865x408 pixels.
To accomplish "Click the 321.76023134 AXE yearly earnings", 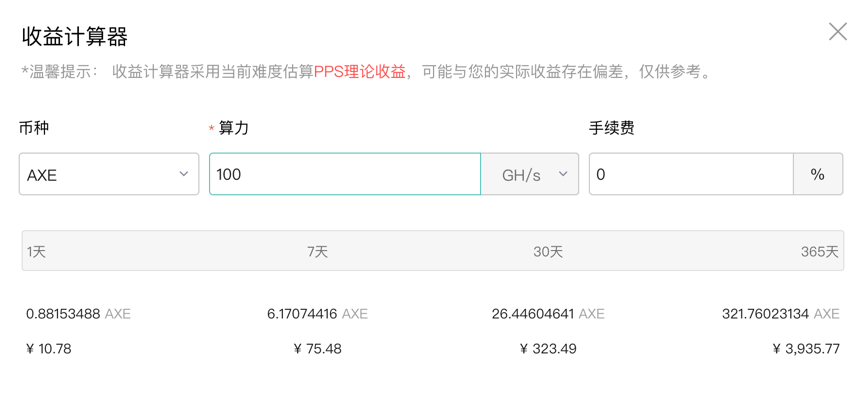I will [780, 314].
